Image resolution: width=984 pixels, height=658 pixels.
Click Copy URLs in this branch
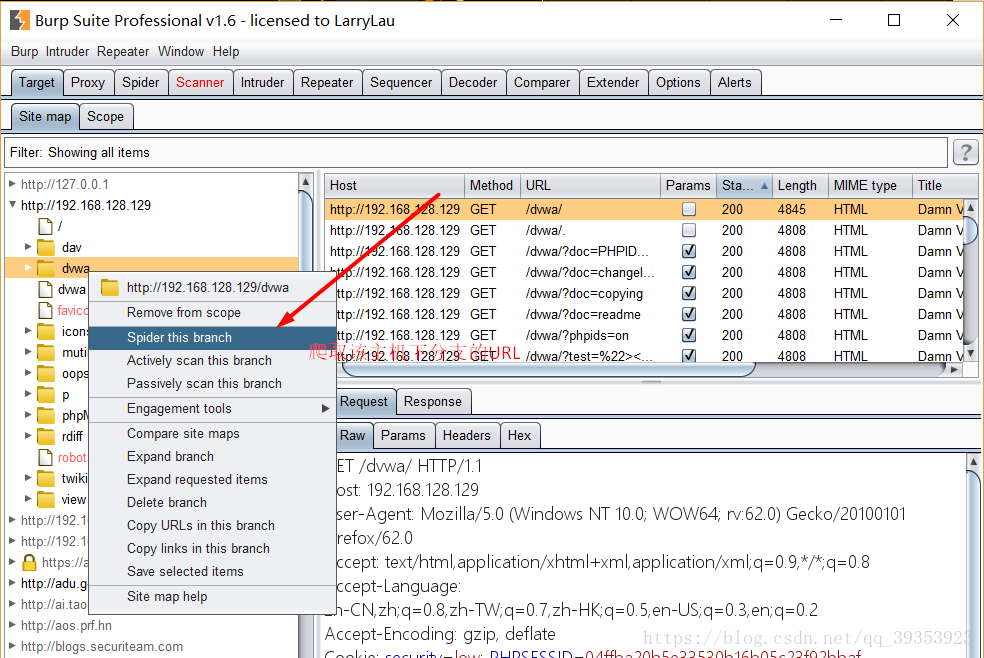(212, 525)
